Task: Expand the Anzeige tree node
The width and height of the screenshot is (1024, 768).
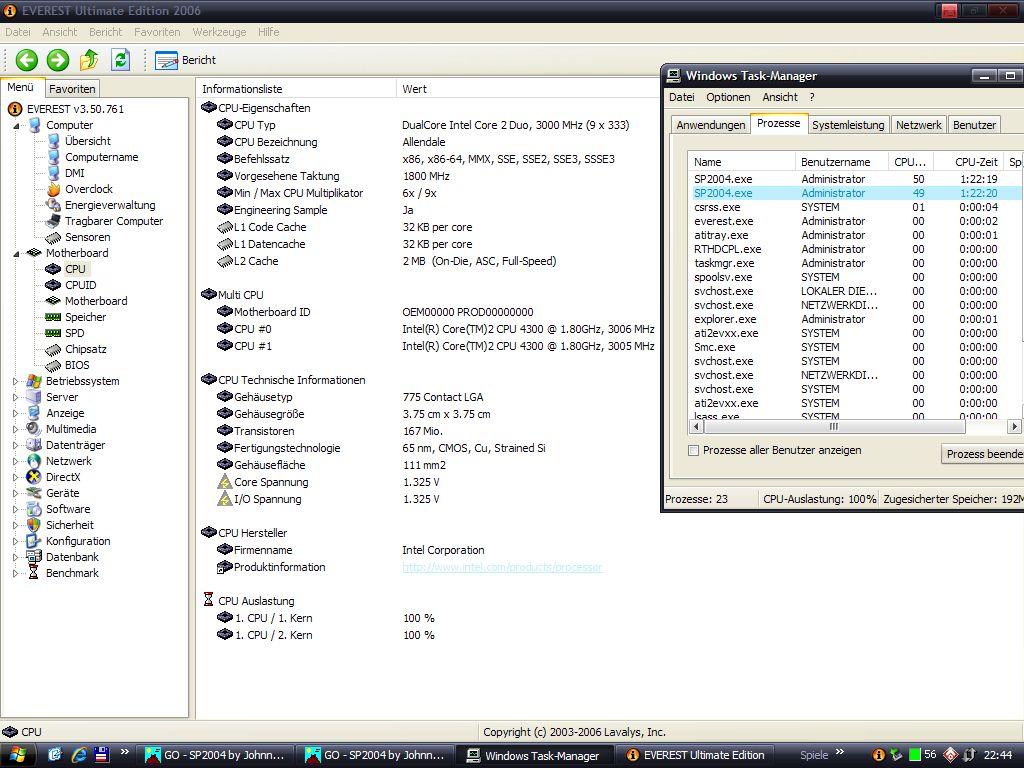Action: pyautogui.click(x=16, y=413)
